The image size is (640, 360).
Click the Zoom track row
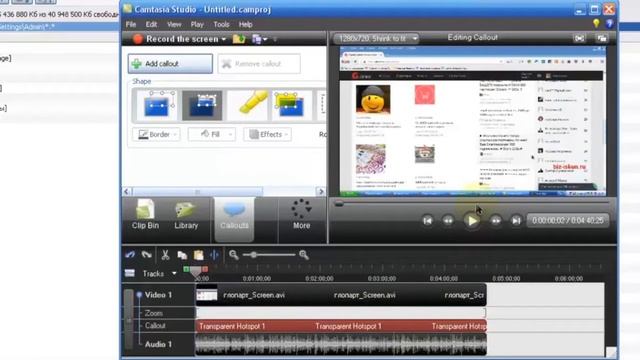click(x=341, y=313)
